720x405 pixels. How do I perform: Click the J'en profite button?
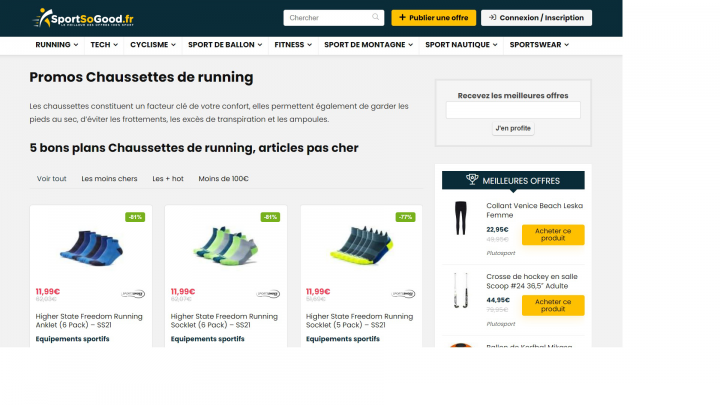[513, 128]
